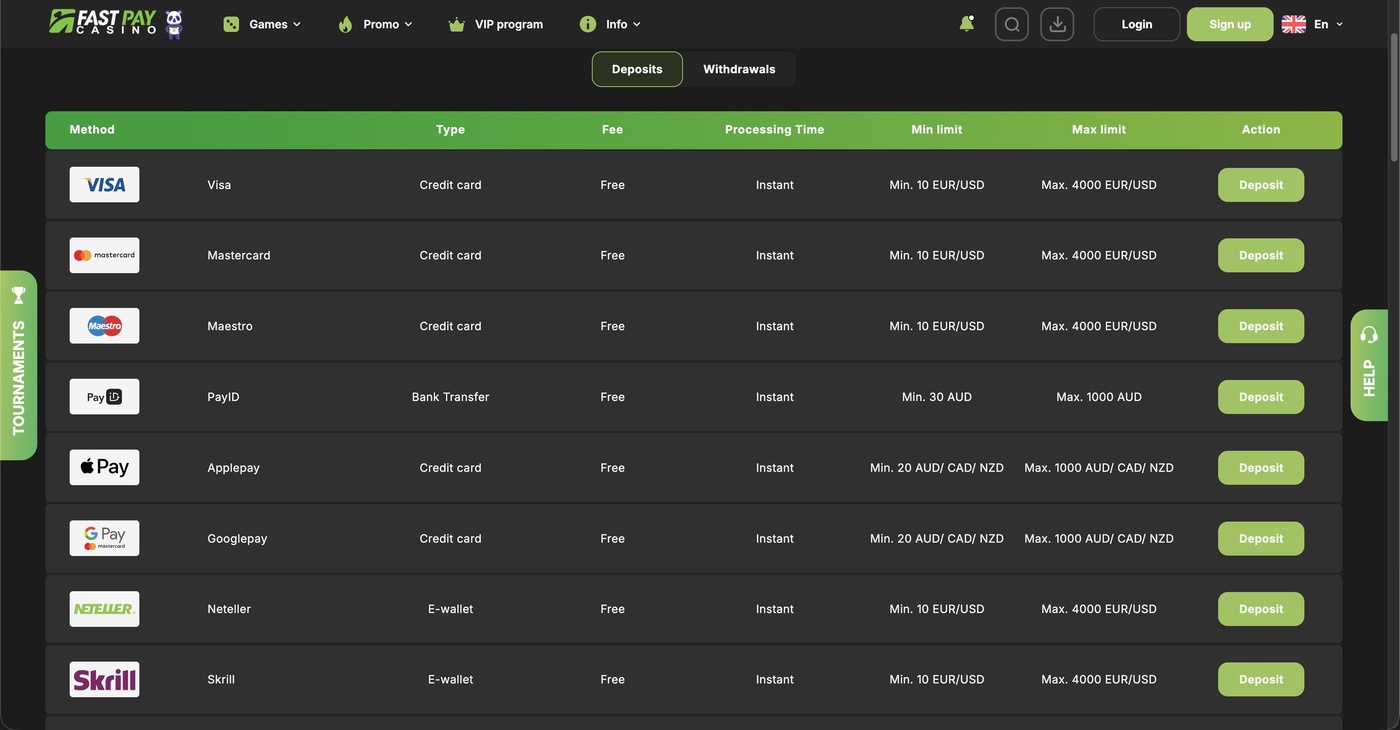The height and width of the screenshot is (730, 1400).
Task: Click Deposit for Skrill
Action: [1261, 679]
